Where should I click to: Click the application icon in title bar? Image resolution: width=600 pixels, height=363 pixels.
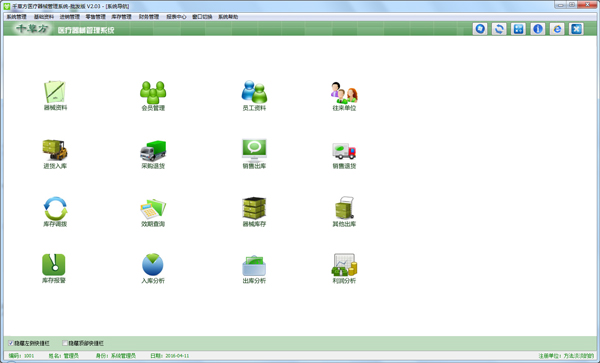tap(7, 6)
